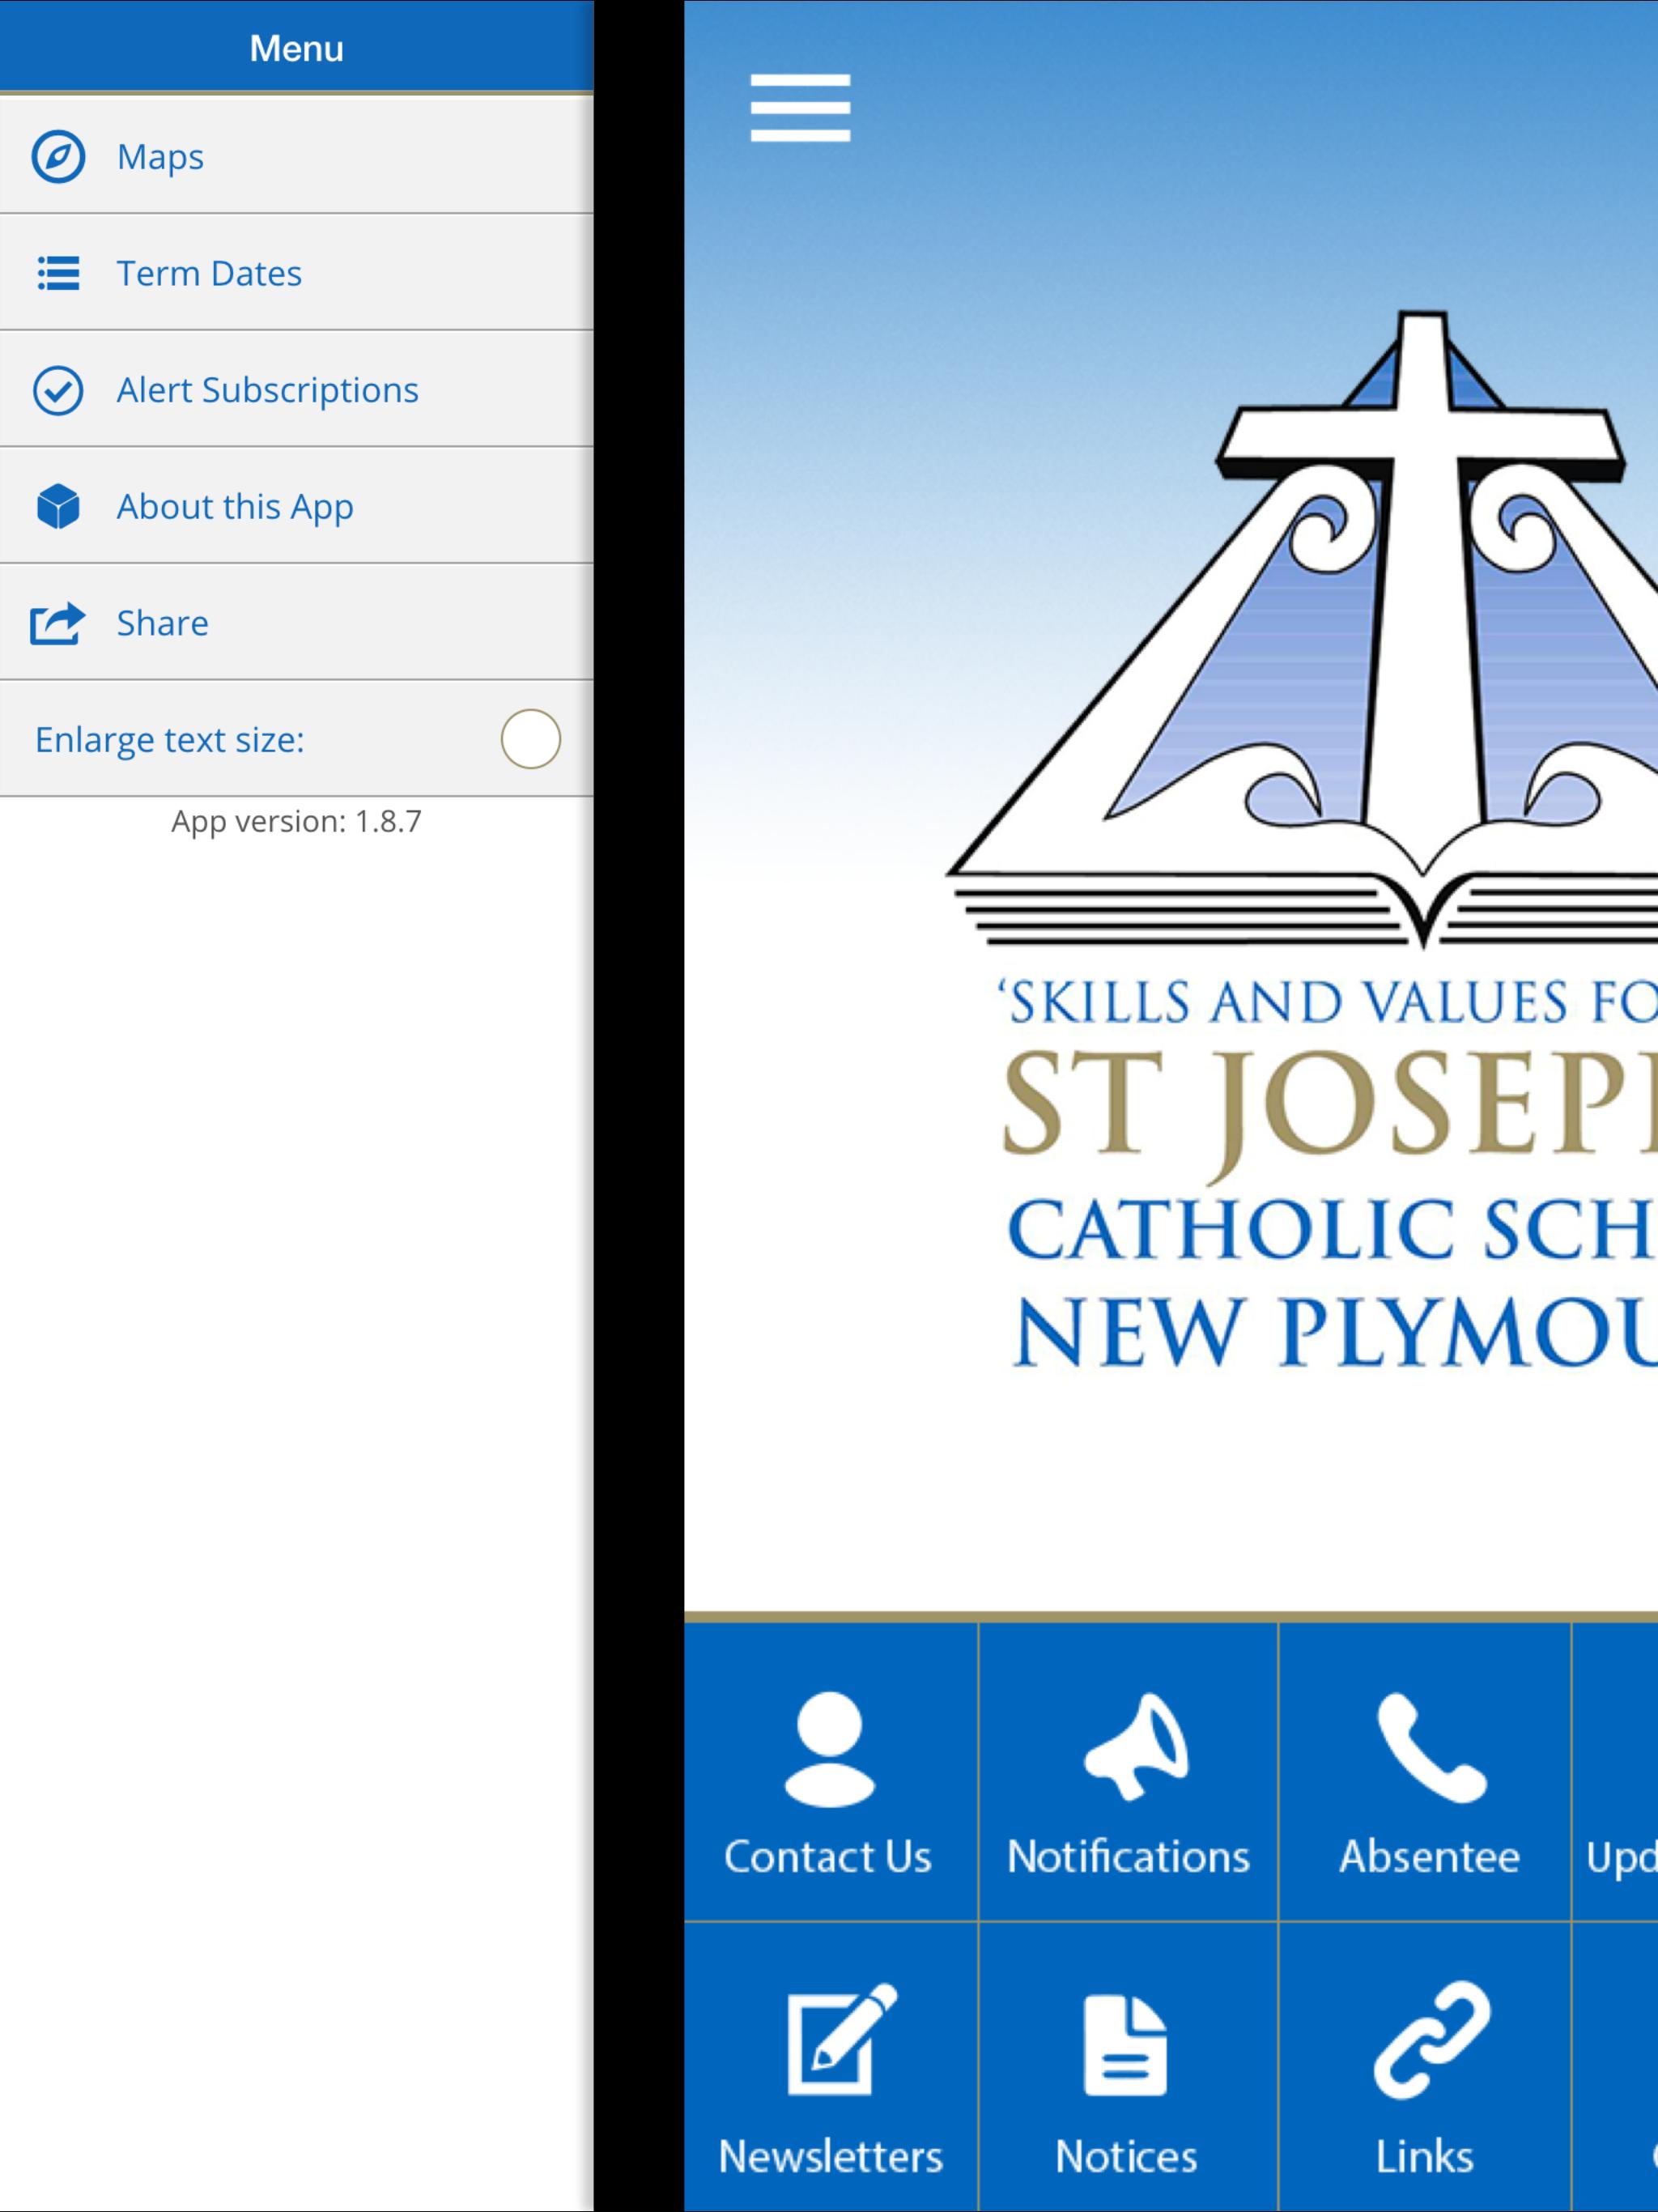Click the Share arrow icon
The height and width of the screenshot is (2212, 1658).
point(57,623)
